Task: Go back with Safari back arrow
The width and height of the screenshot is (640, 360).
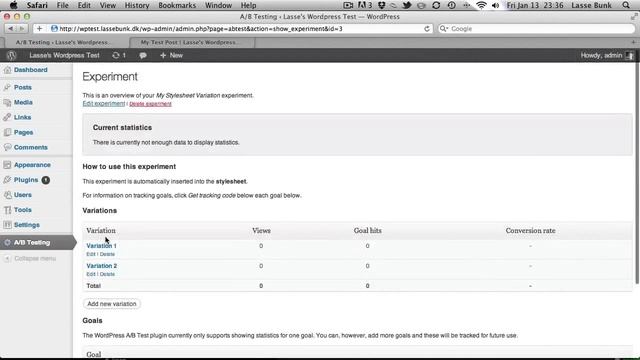Action: pyautogui.click(x=10, y=29)
